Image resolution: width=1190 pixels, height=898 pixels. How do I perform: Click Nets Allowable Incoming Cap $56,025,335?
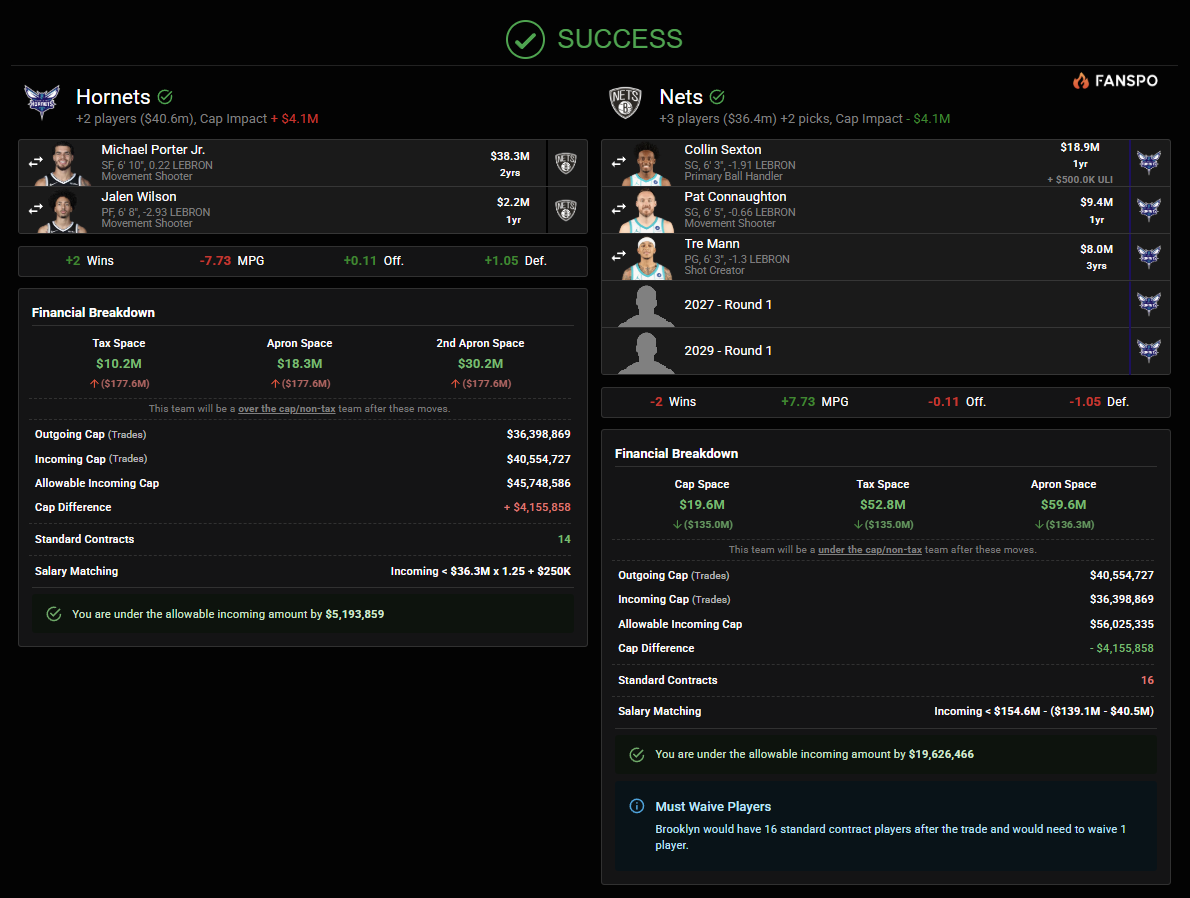click(1122, 624)
